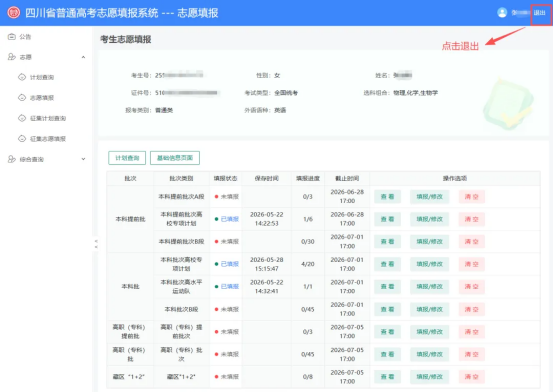Screen dimensions: 553x392
Task: View 本科批次高水平运动队 row
Action: point(387,287)
